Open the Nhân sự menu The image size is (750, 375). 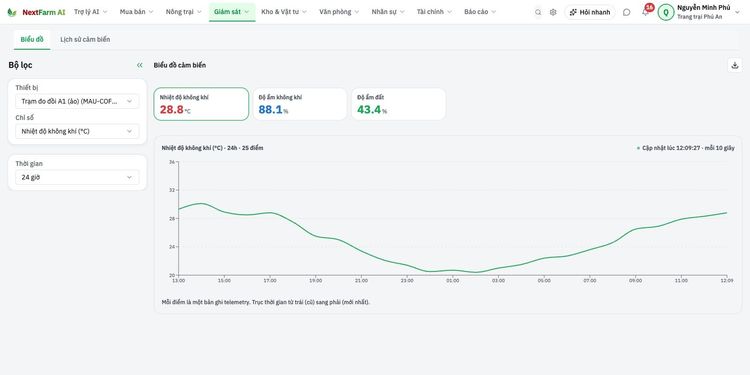(x=388, y=12)
